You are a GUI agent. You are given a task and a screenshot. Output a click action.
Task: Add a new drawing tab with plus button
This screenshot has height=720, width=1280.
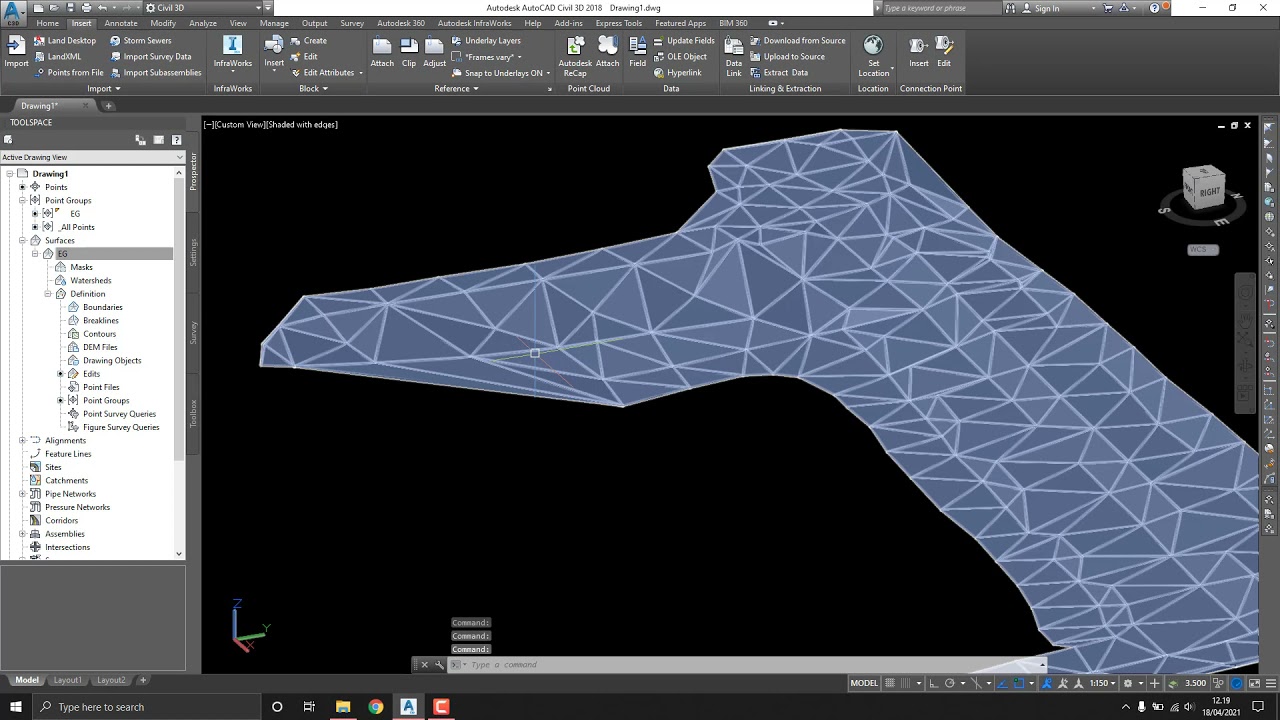(109, 105)
